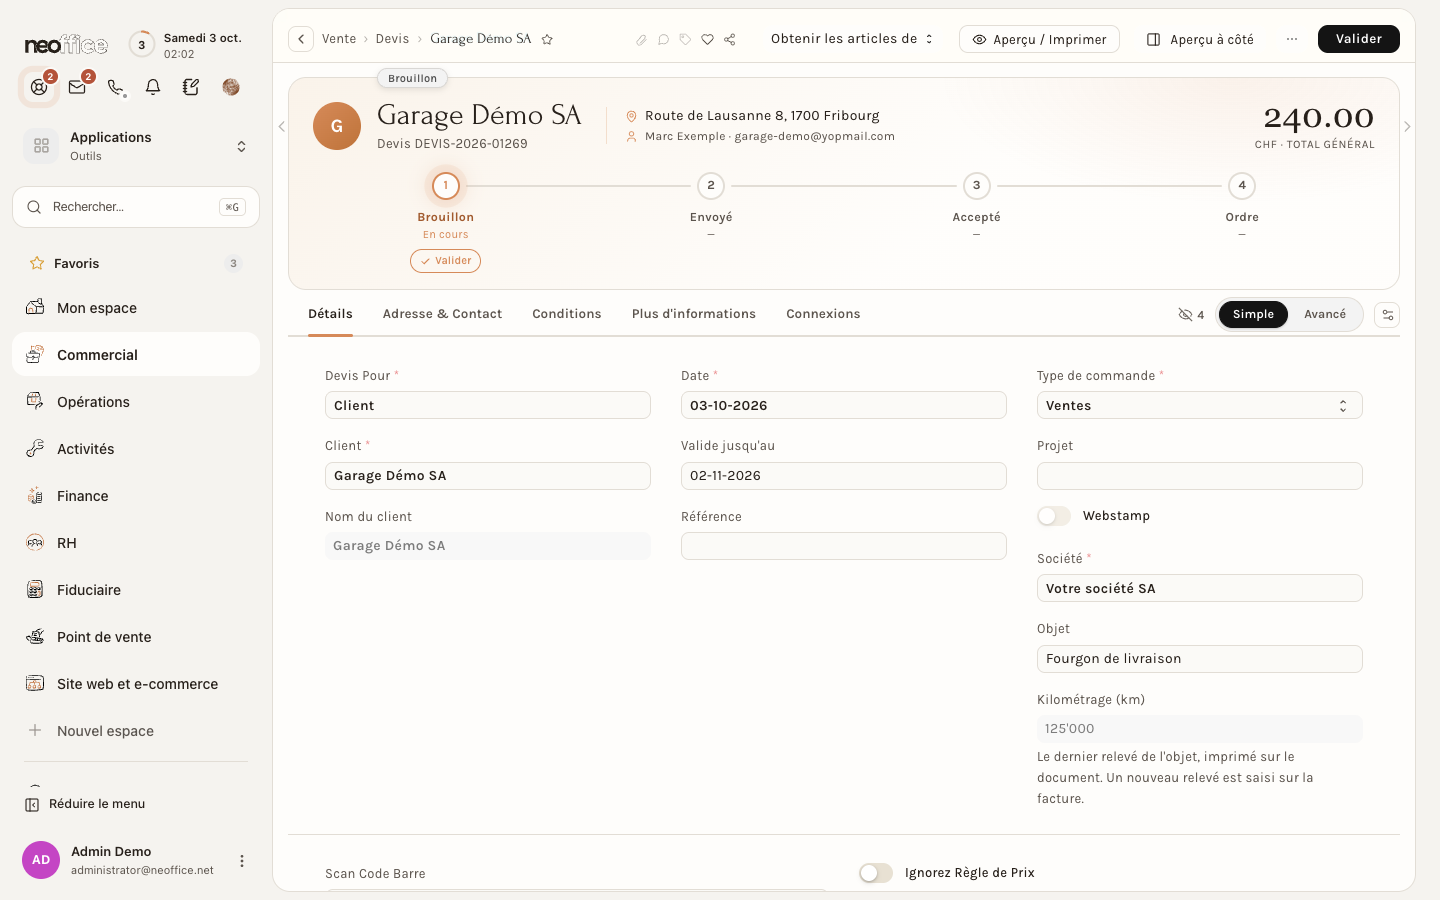Screen dimensions: 1440x900
Task: Go to previous document arrow
Action: coord(282,127)
